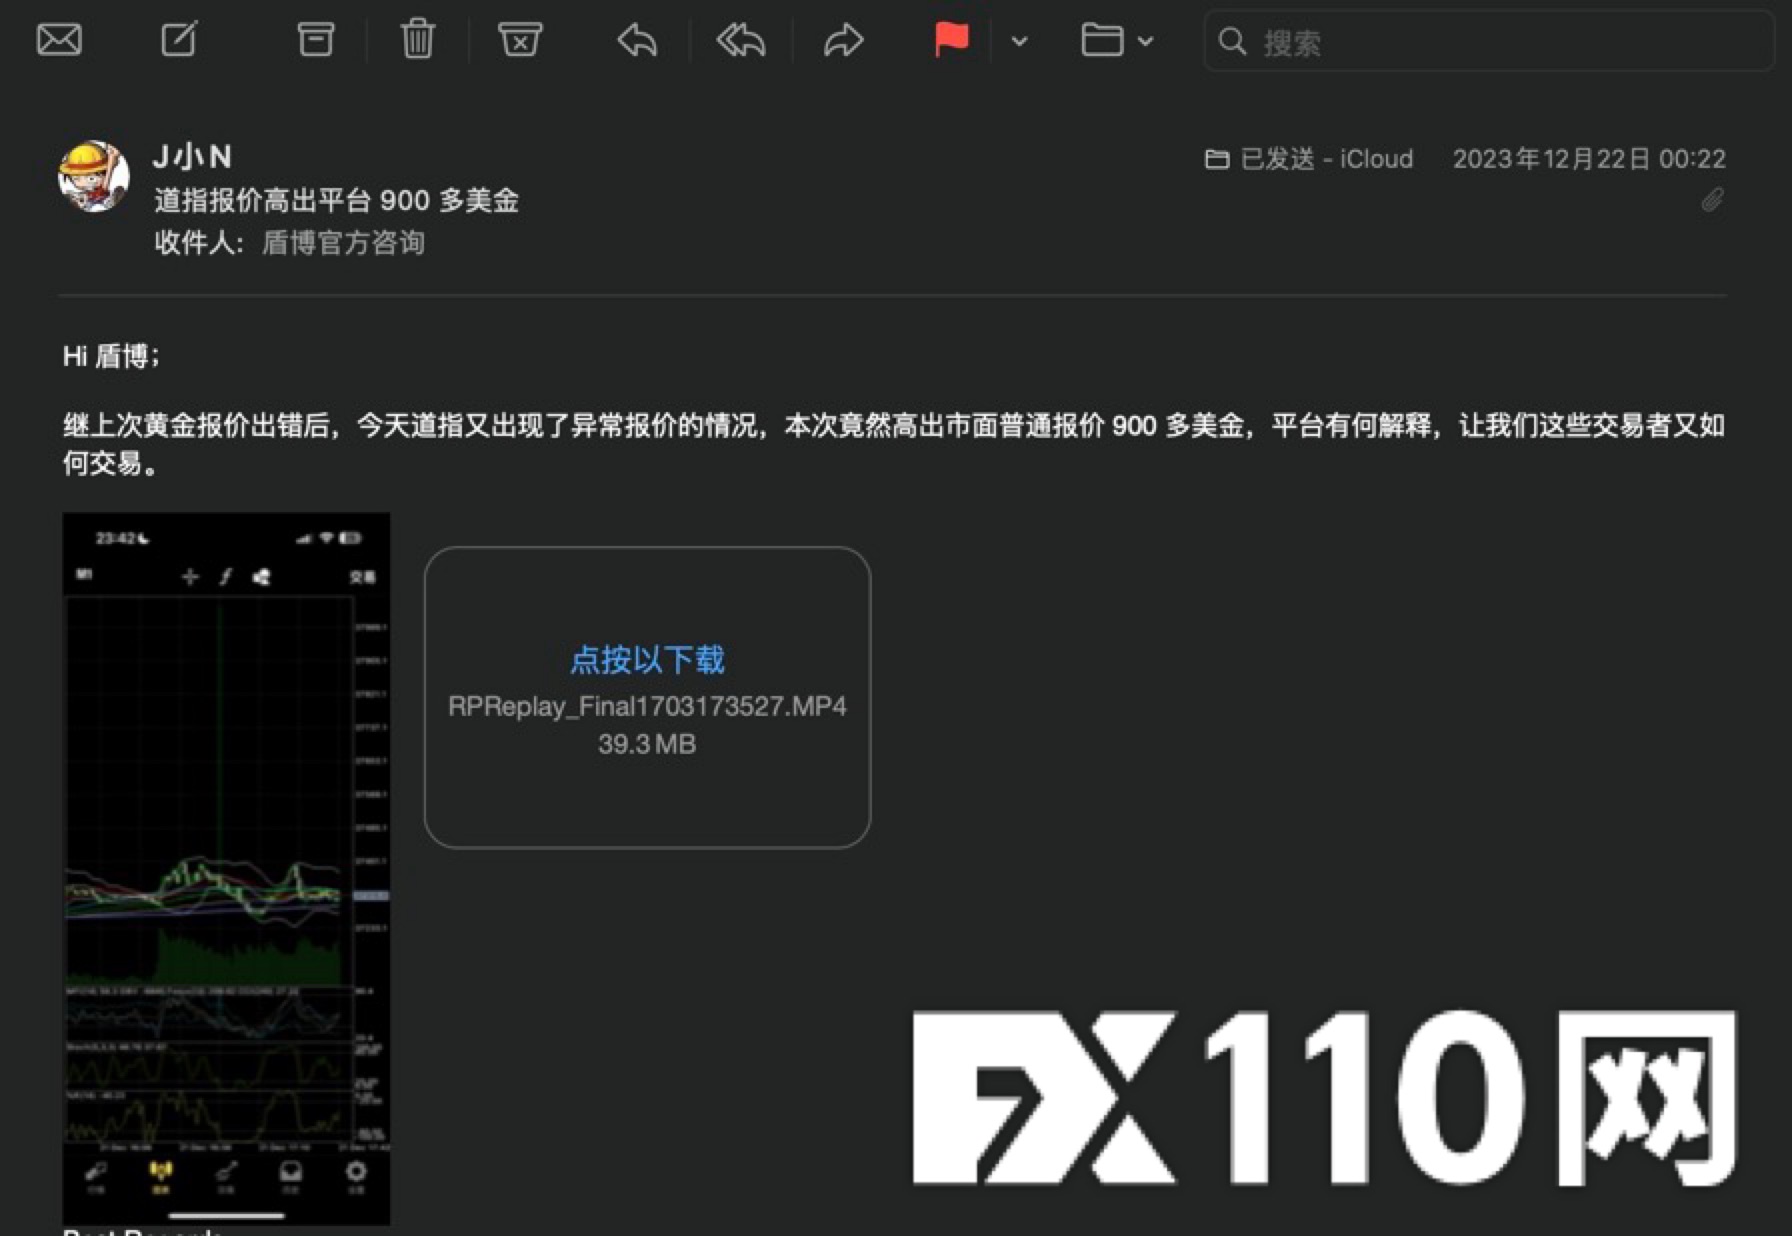
Task: Reply all to this message
Action: click(x=741, y=41)
